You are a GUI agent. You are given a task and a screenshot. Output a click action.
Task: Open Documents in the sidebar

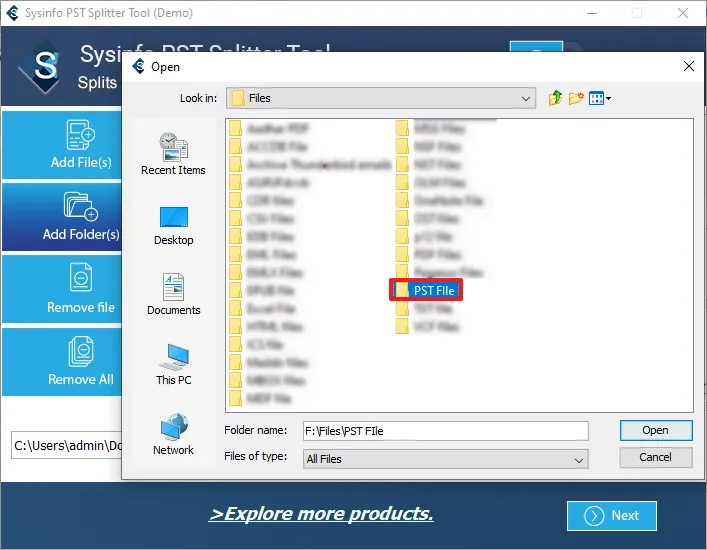[174, 294]
